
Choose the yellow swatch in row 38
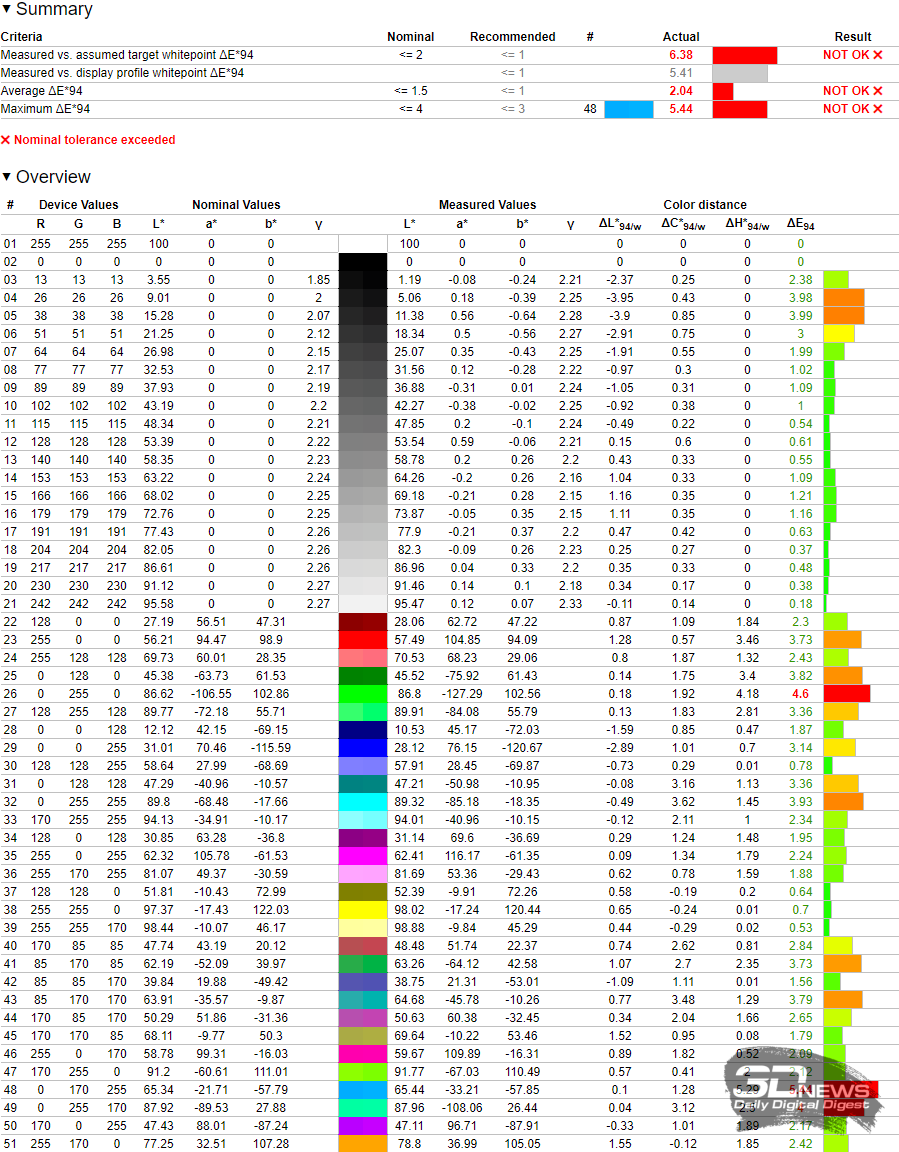(363, 909)
